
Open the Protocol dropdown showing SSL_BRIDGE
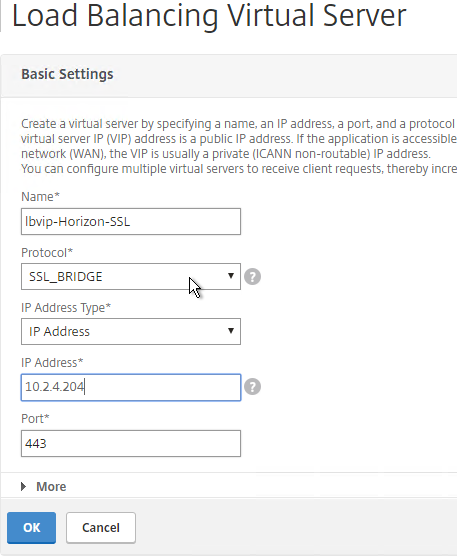(131, 277)
